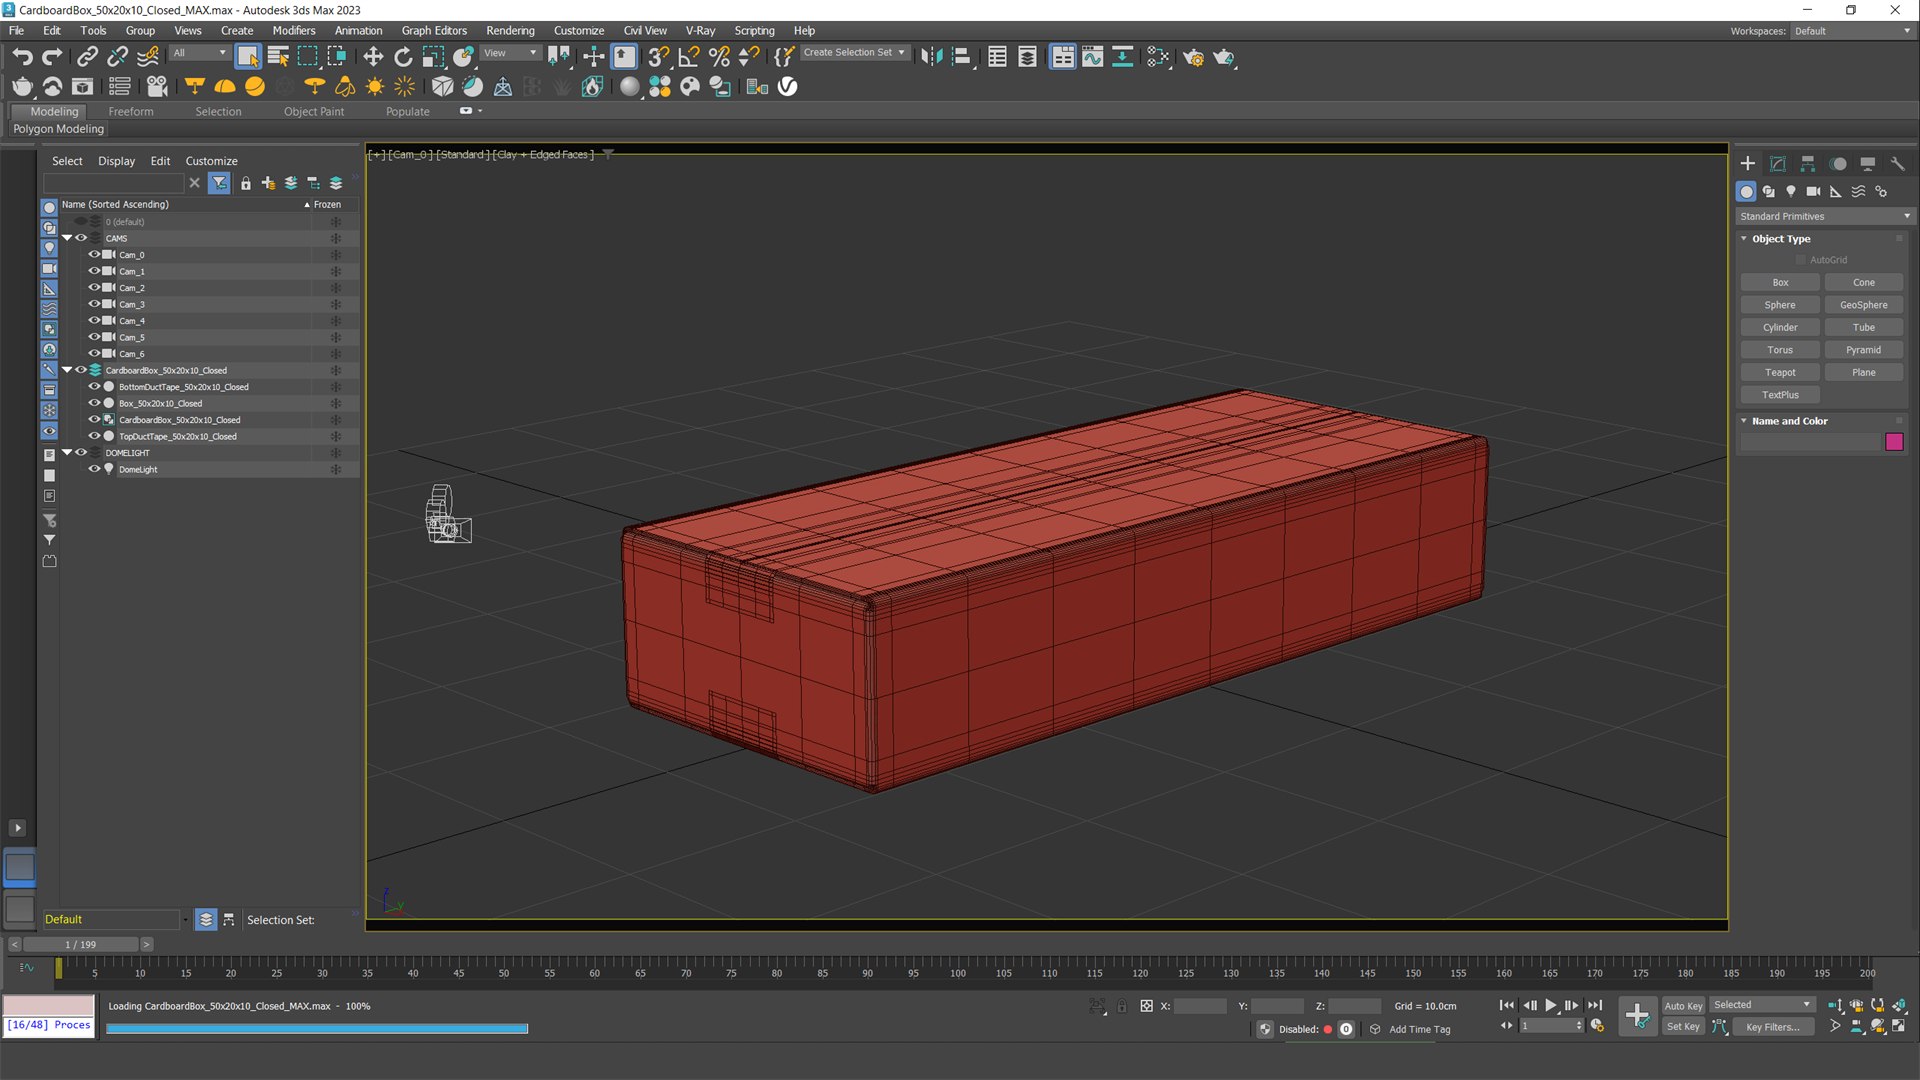
Task: Open the Modify command panel tab
Action: click(x=1777, y=164)
